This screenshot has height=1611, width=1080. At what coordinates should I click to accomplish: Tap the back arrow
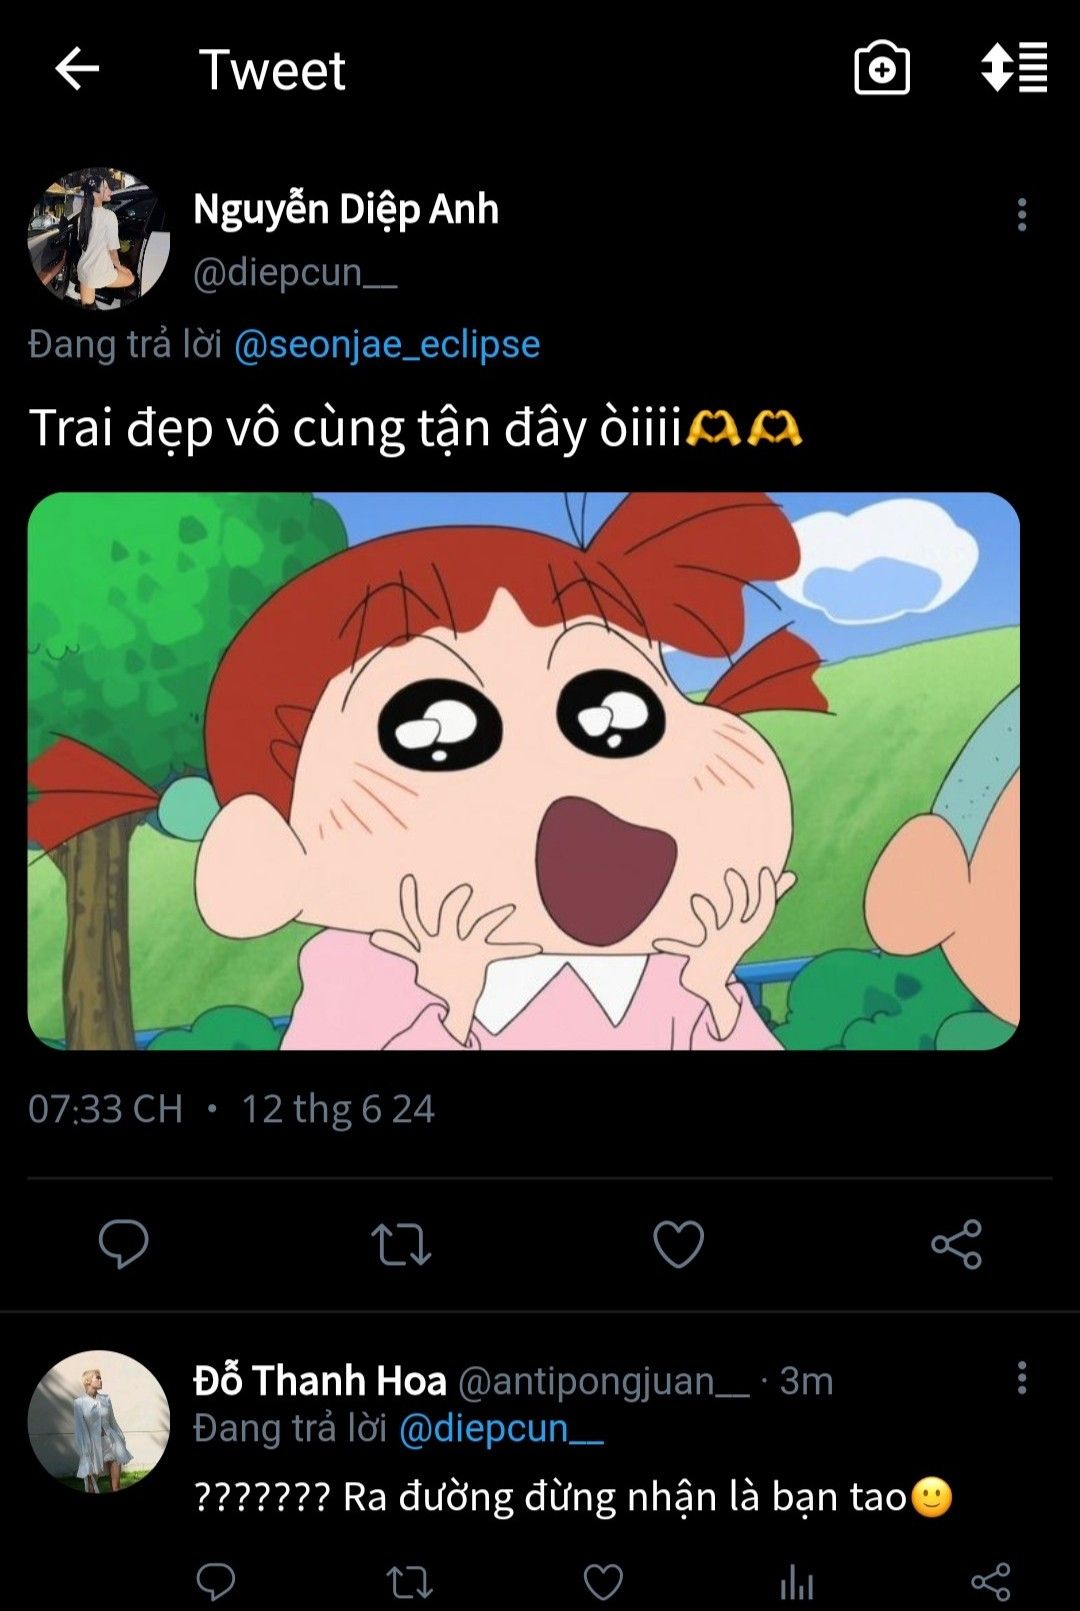coord(77,70)
